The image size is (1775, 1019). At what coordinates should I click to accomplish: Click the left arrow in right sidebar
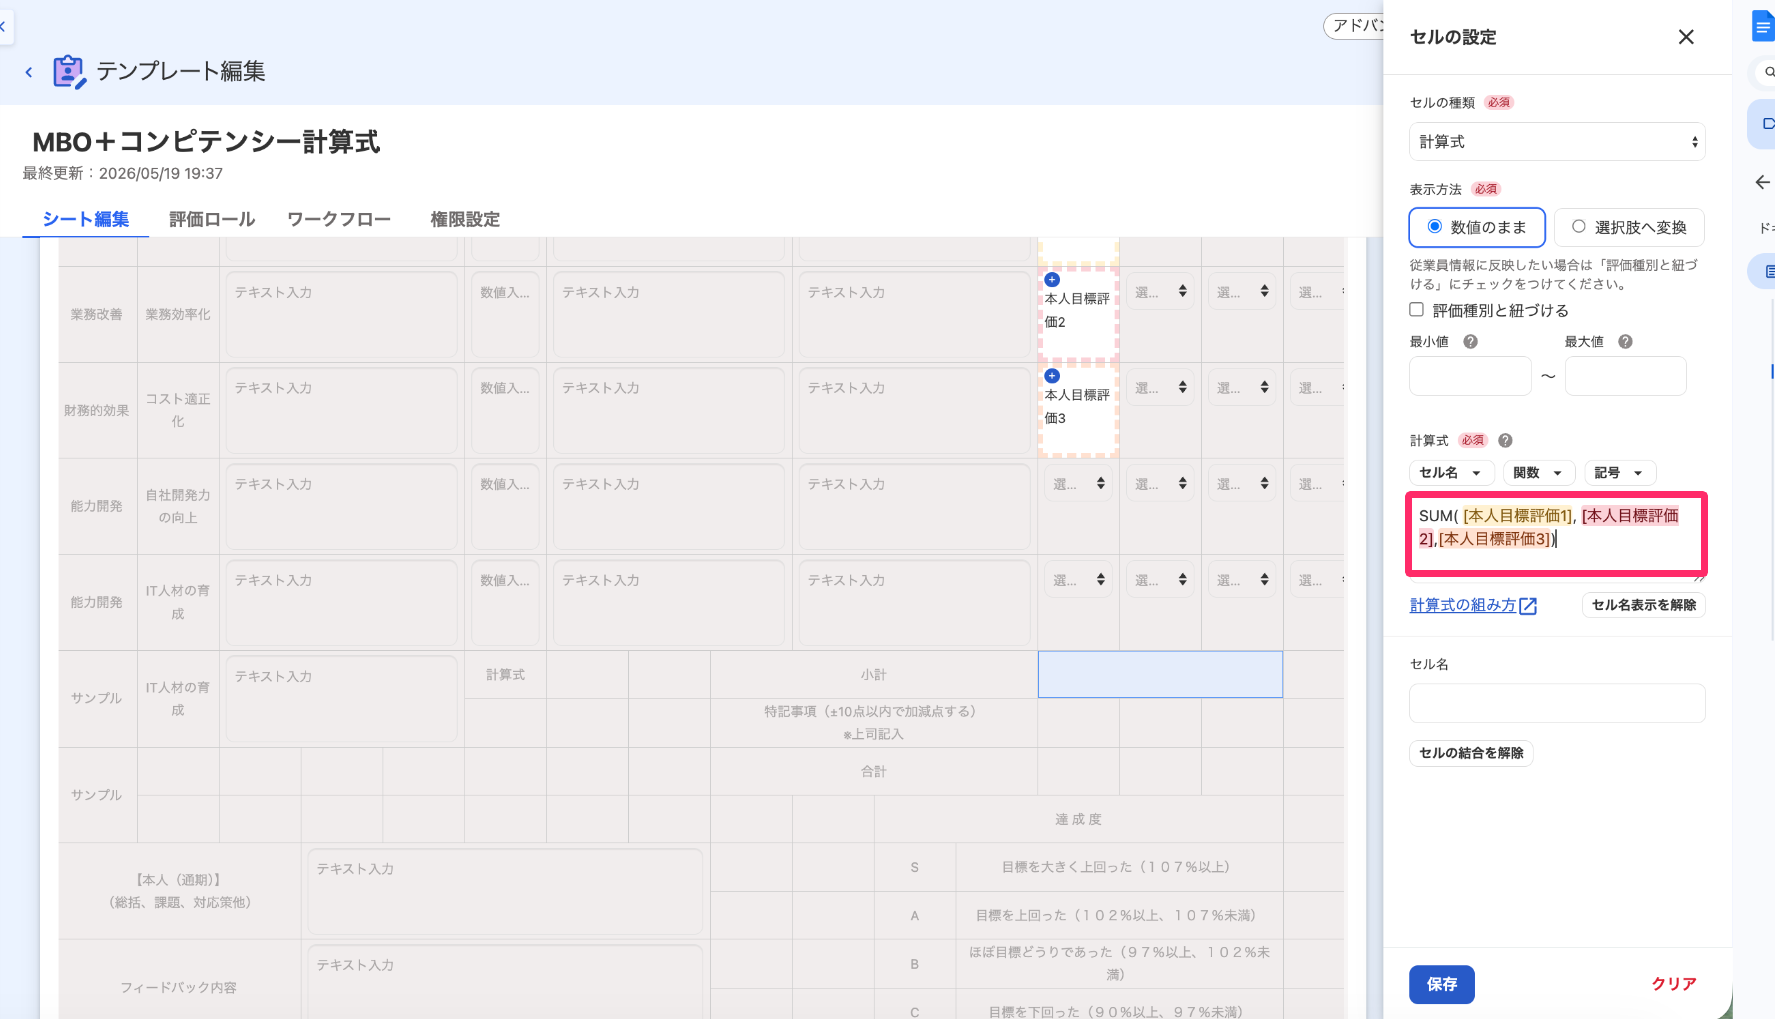pyautogui.click(x=1762, y=182)
